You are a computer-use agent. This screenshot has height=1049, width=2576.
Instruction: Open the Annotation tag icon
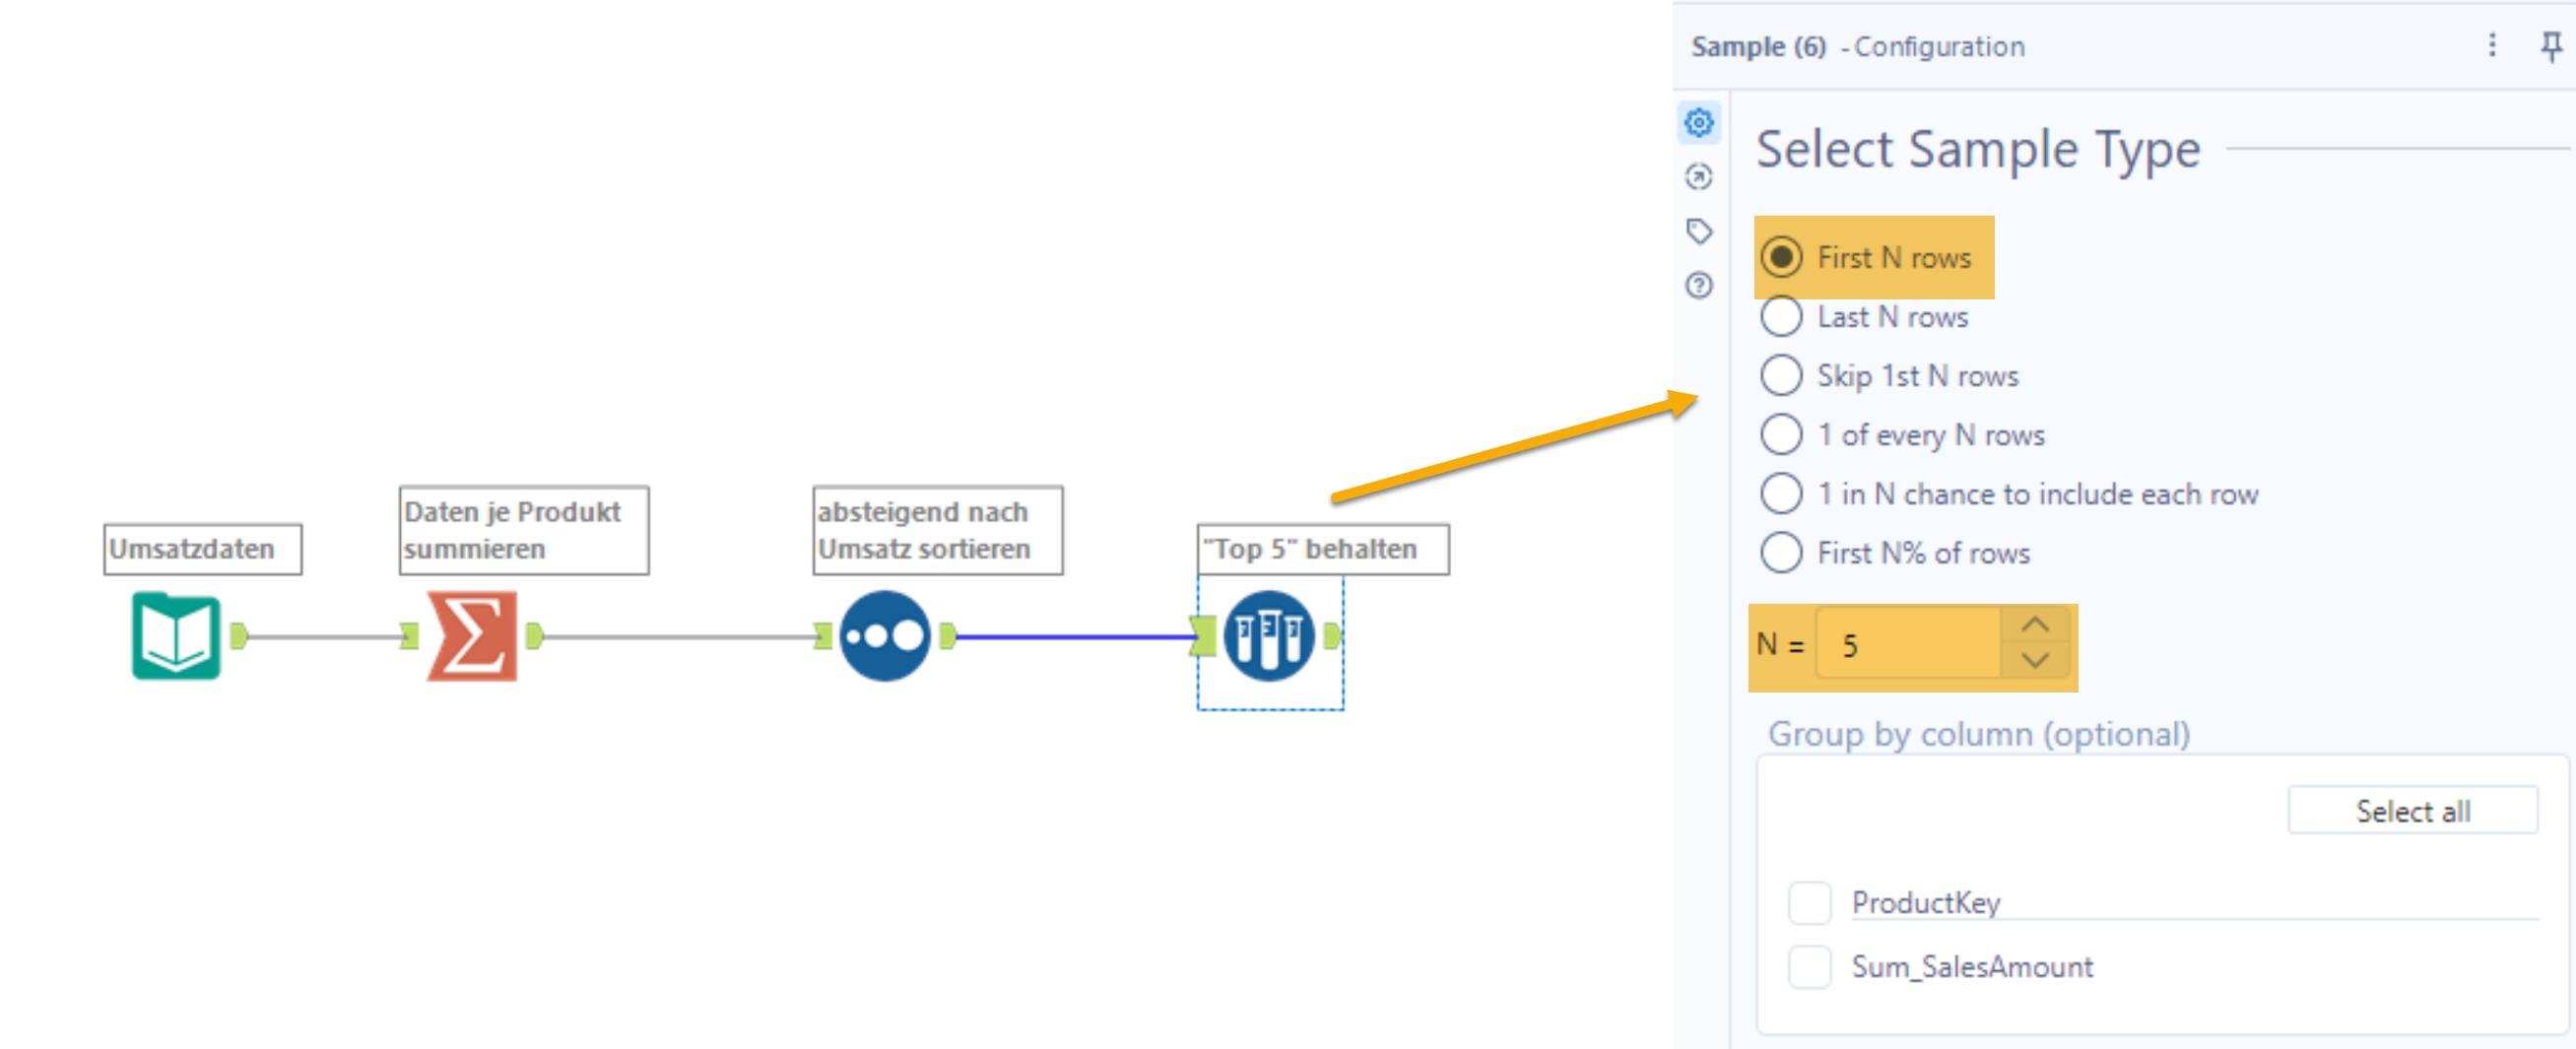pyautogui.click(x=1698, y=232)
